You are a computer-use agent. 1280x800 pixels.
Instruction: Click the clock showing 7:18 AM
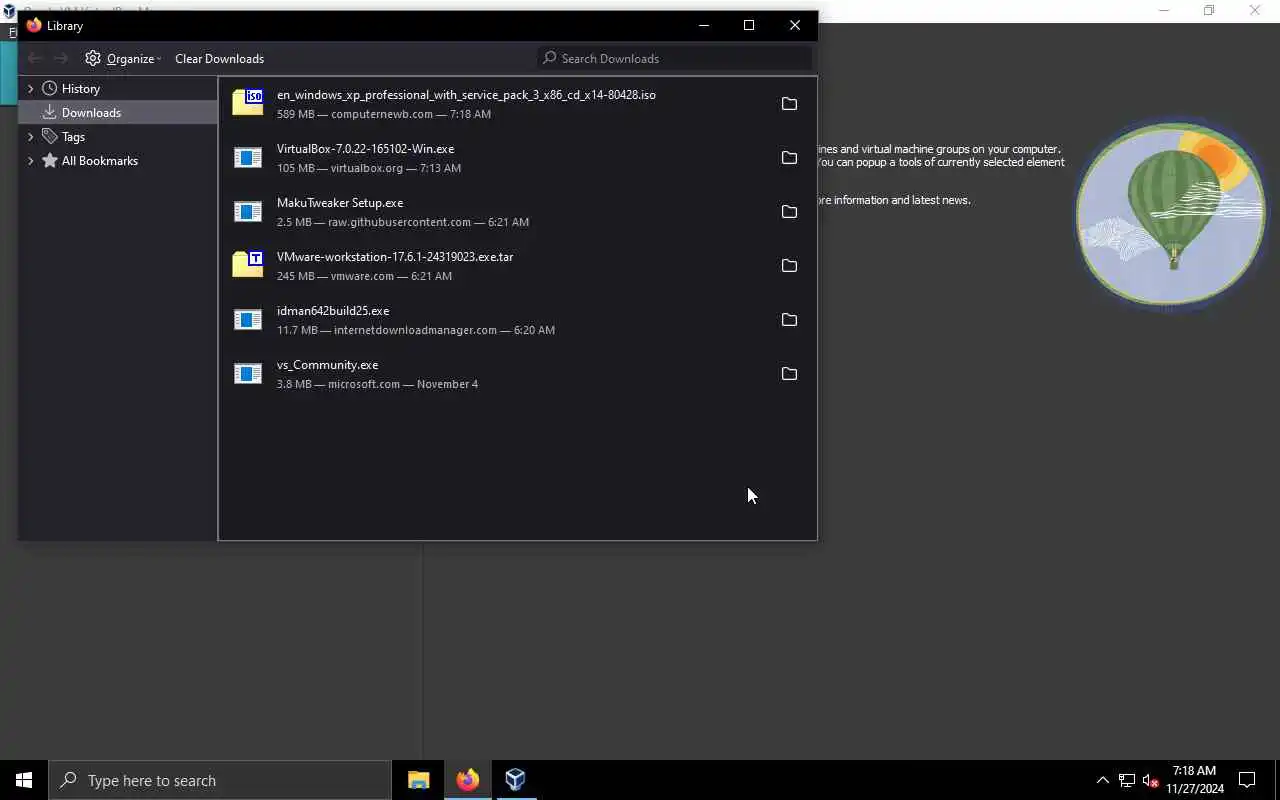tap(1194, 780)
